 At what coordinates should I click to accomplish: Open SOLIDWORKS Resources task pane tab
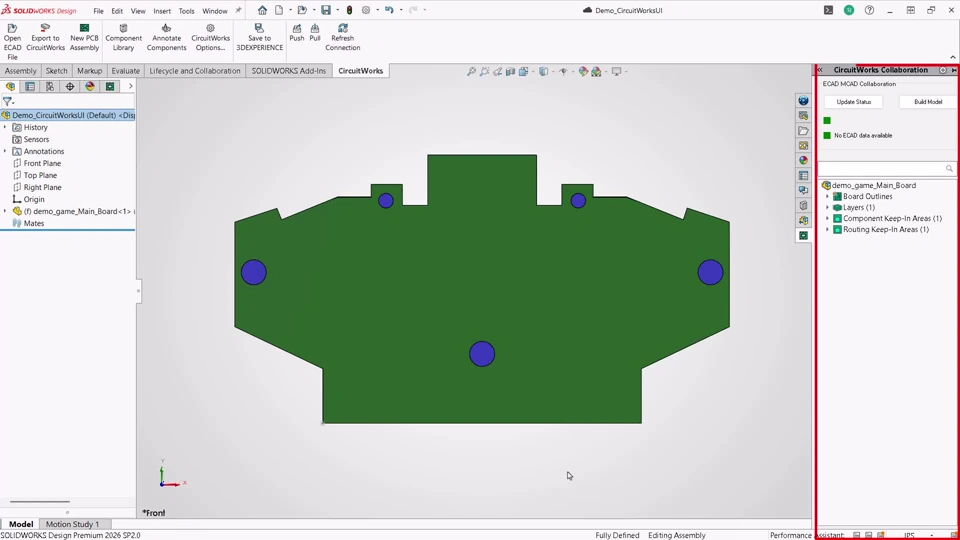pos(803,100)
